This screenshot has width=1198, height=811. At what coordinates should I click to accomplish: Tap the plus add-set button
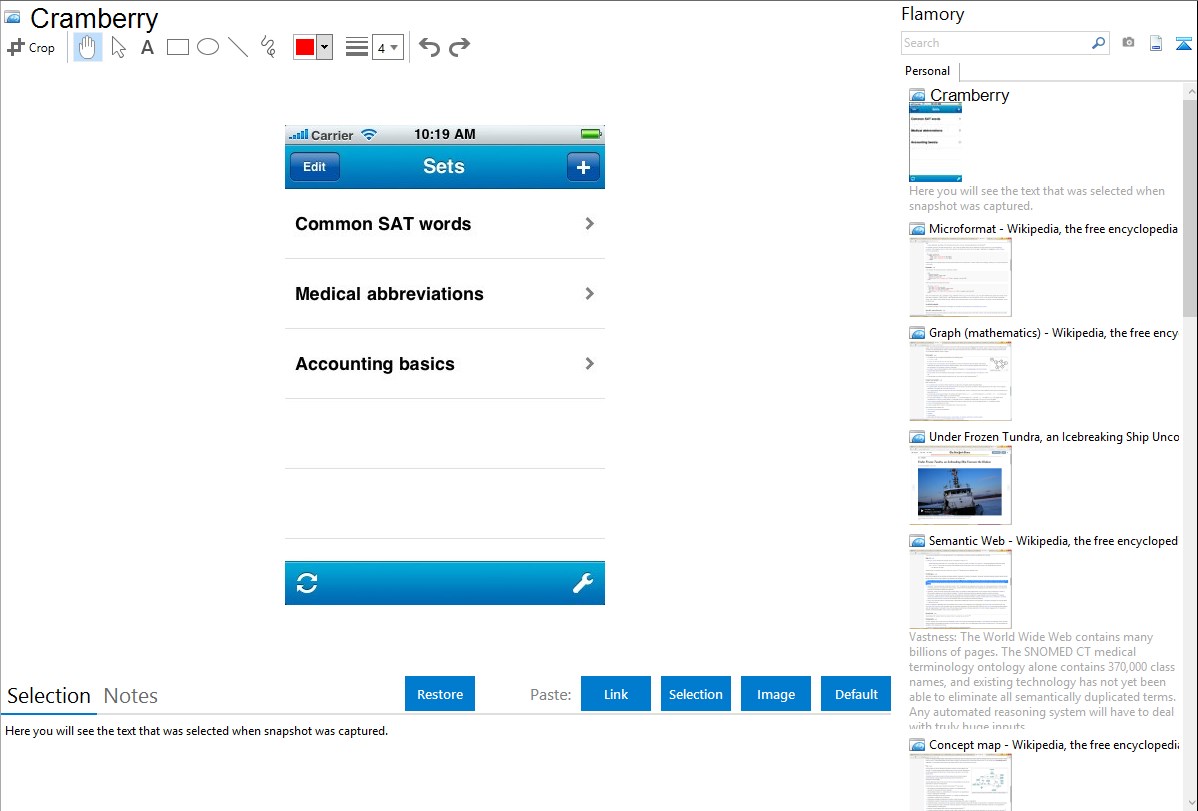(x=583, y=167)
